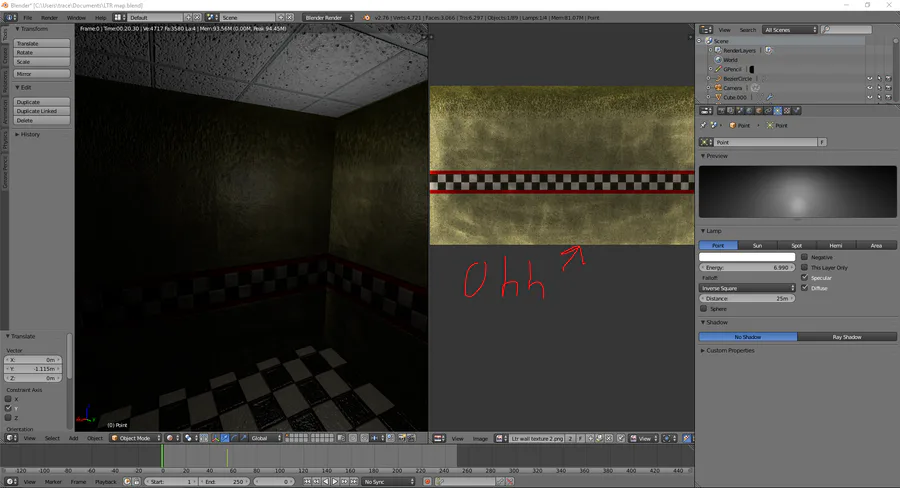Click the timeline record button icon
This screenshot has height=488, width=900.
click(x=427, y=482)
